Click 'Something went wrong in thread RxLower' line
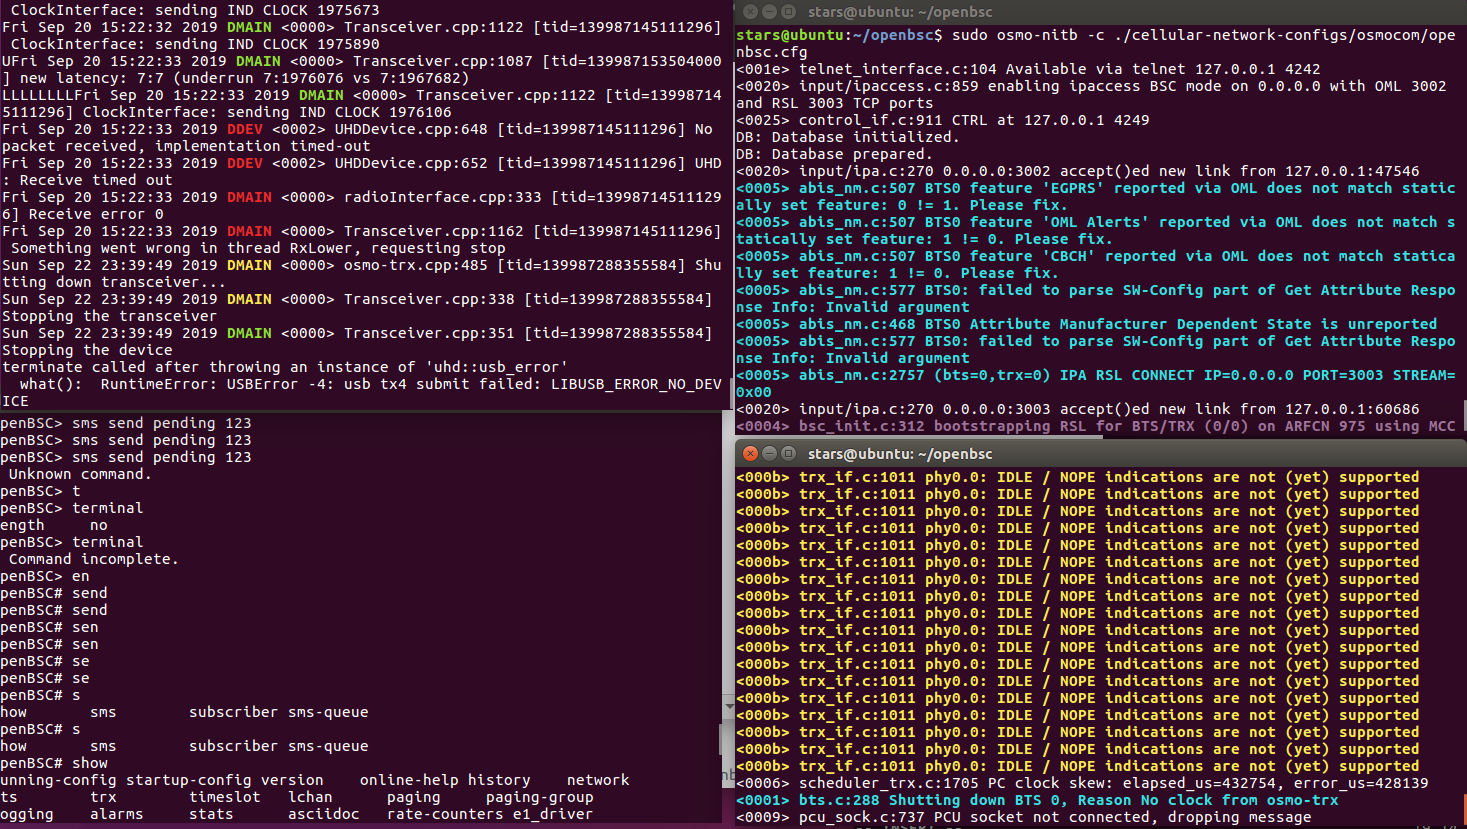Image resolution: width=1467 pixels, height=829 pixels. 258,248
